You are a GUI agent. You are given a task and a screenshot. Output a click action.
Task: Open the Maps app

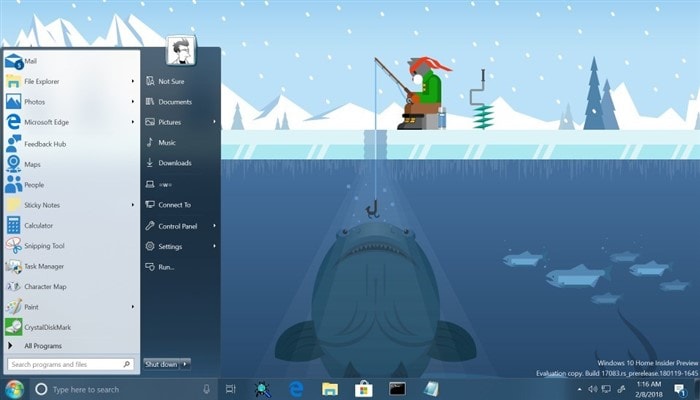coord(71,164)
